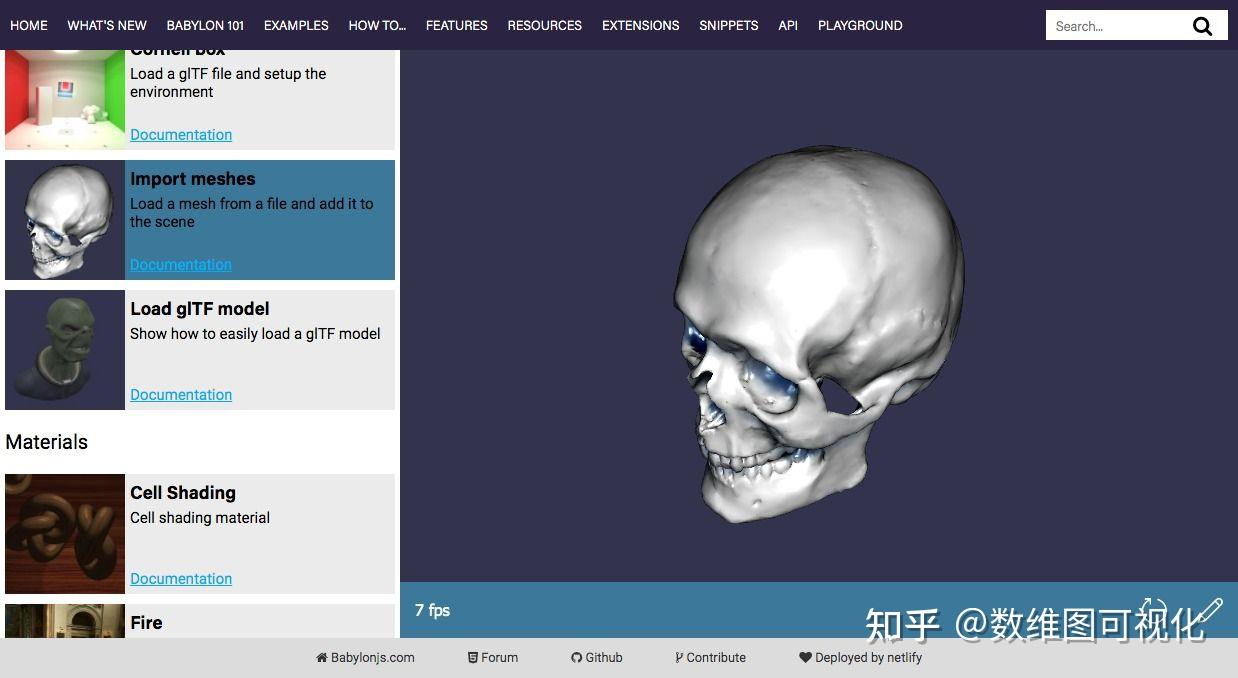Screen dimensions: 1238x678
Task: Select the API navigation item
Action: pyautogui.click(x=787, y=25)
